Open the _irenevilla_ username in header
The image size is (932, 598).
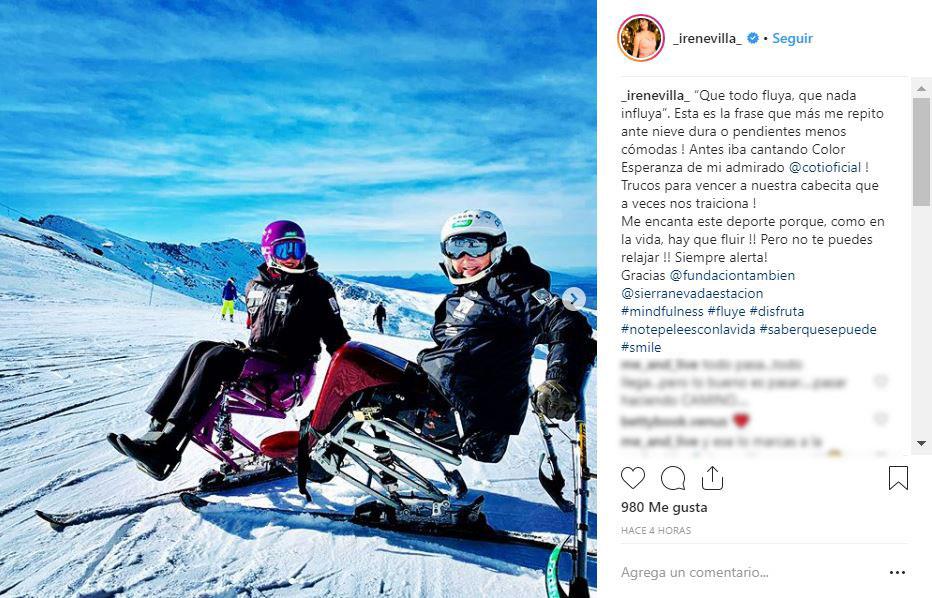[707, 39]
